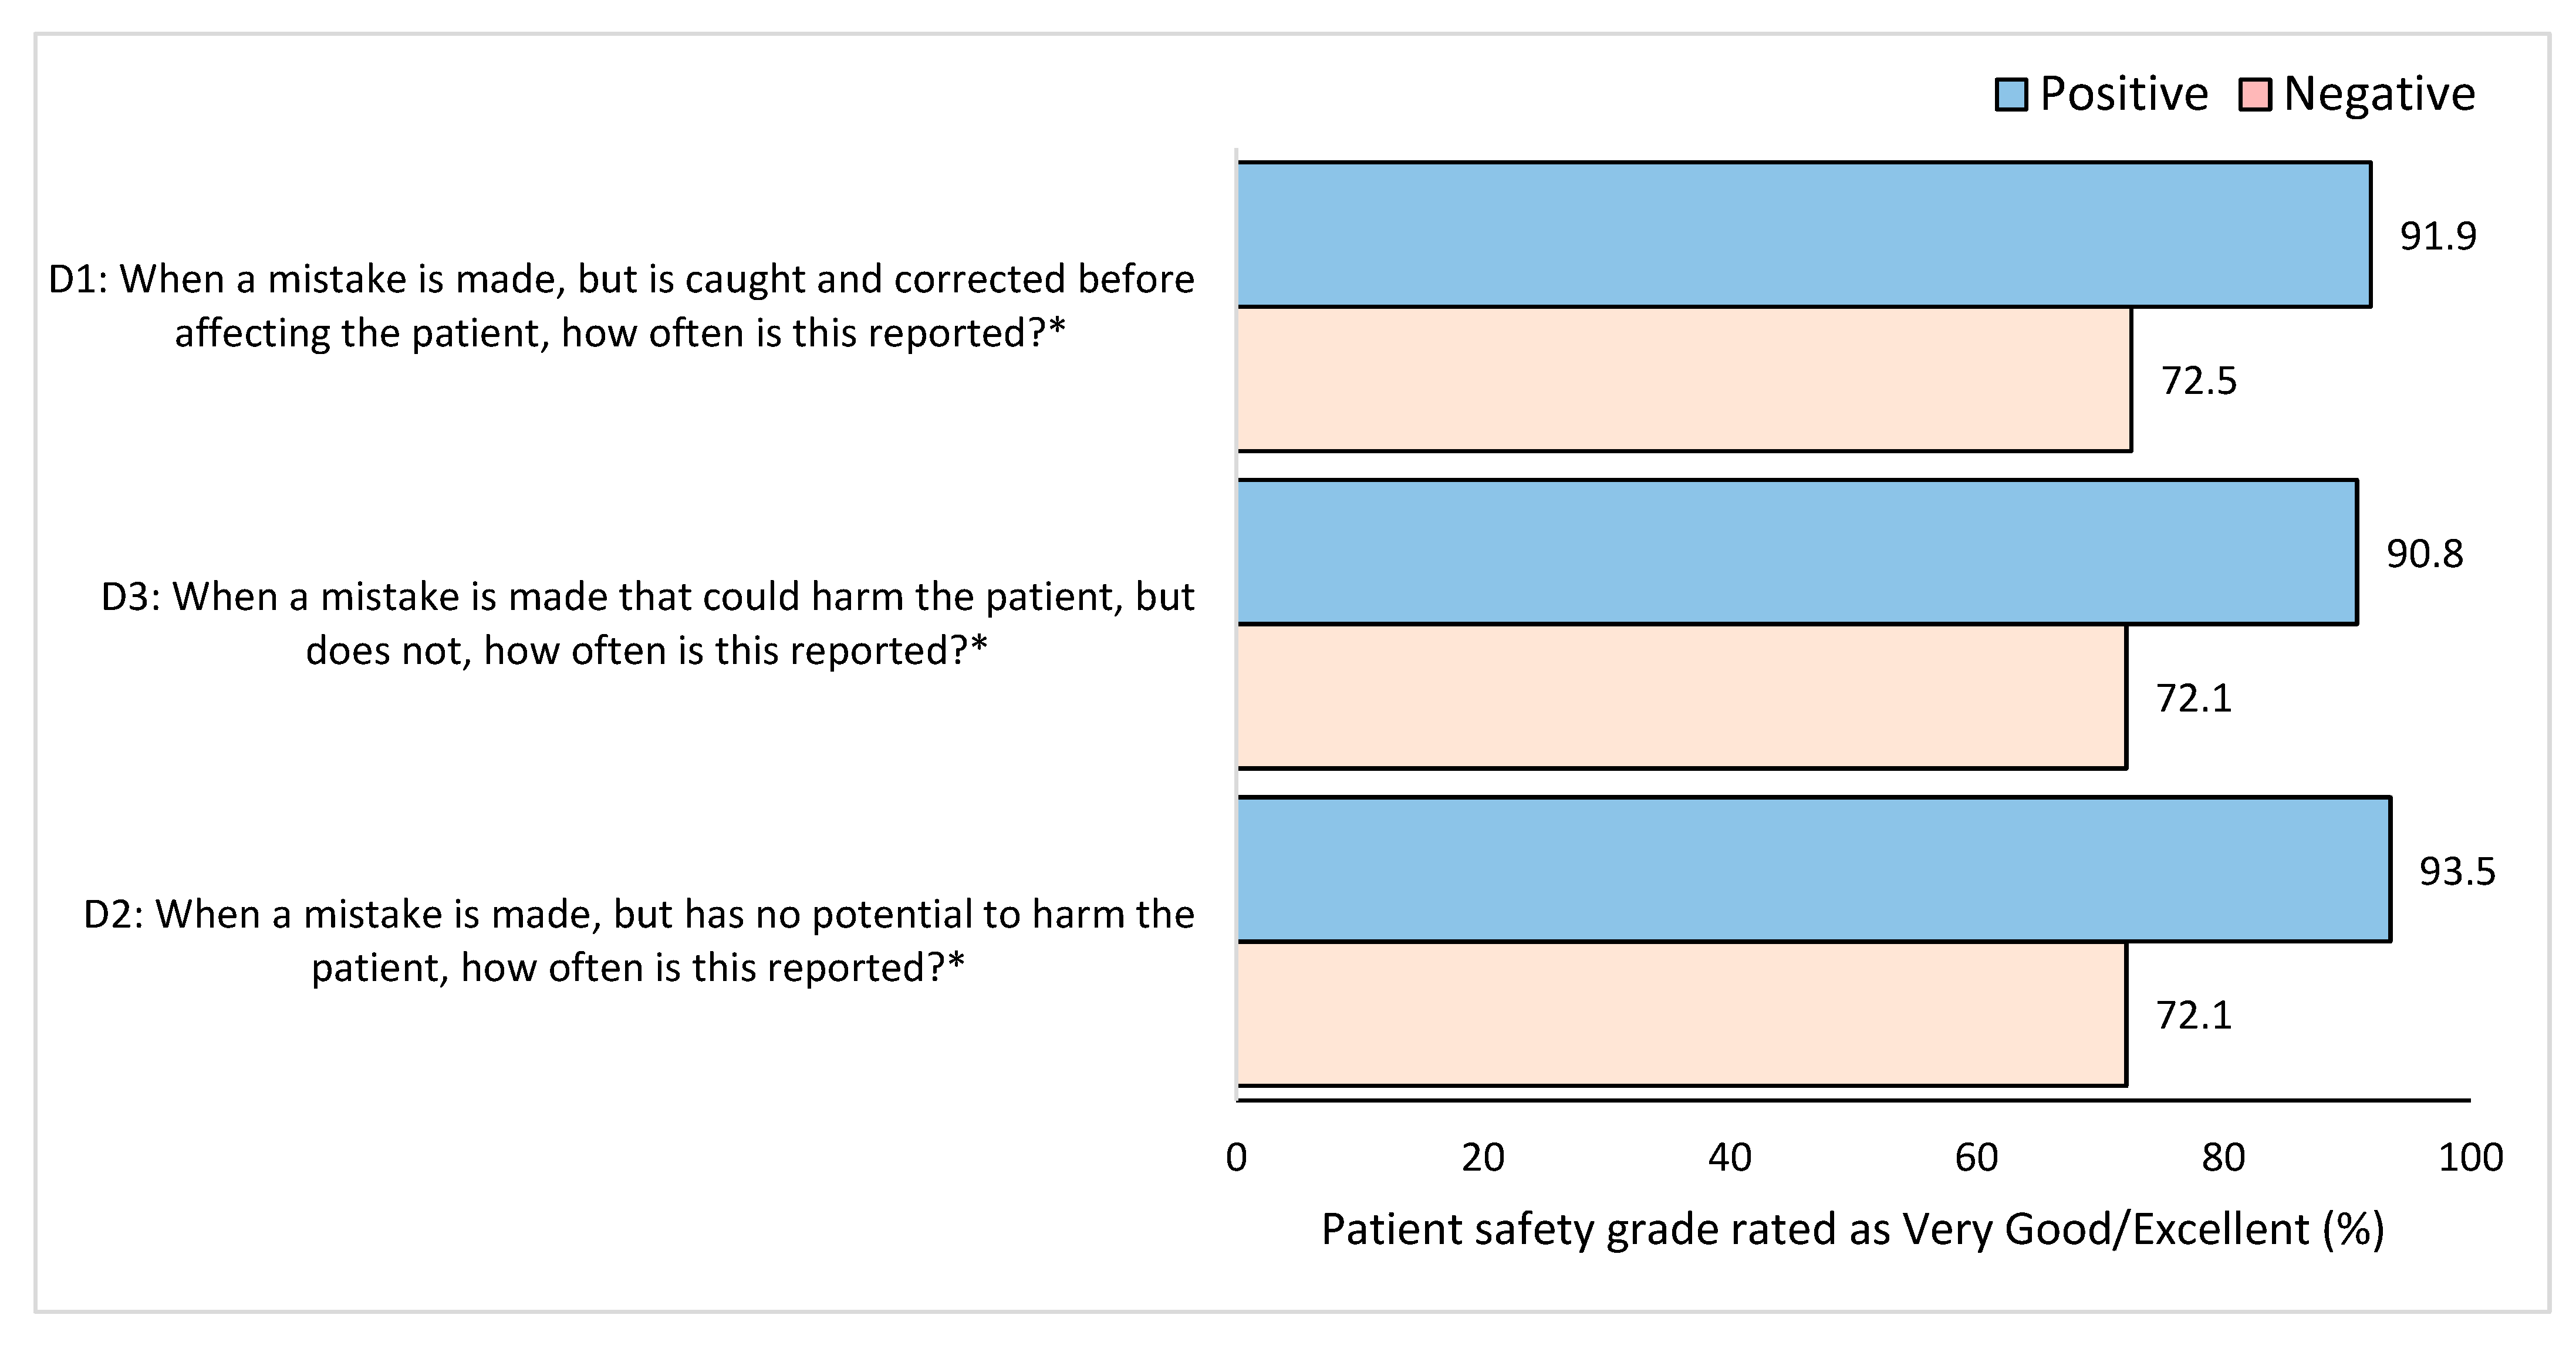
Task: Click the D1 Positive blue bar
Action: (x=1803, y=234)
